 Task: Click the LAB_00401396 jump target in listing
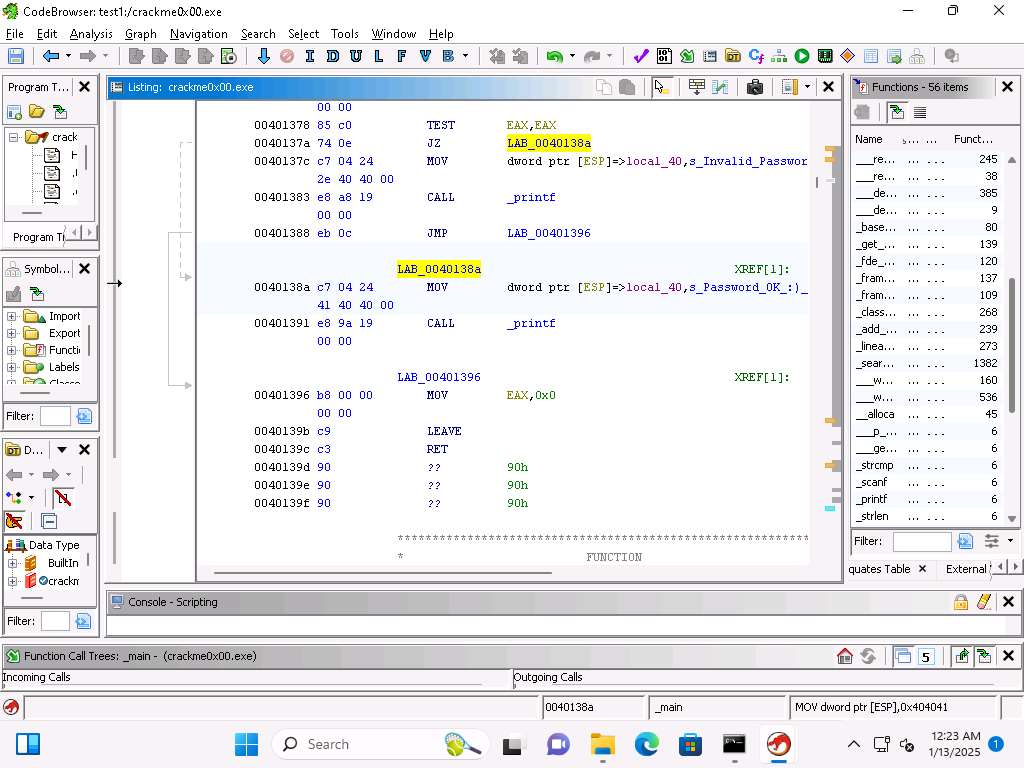point(548,233)
